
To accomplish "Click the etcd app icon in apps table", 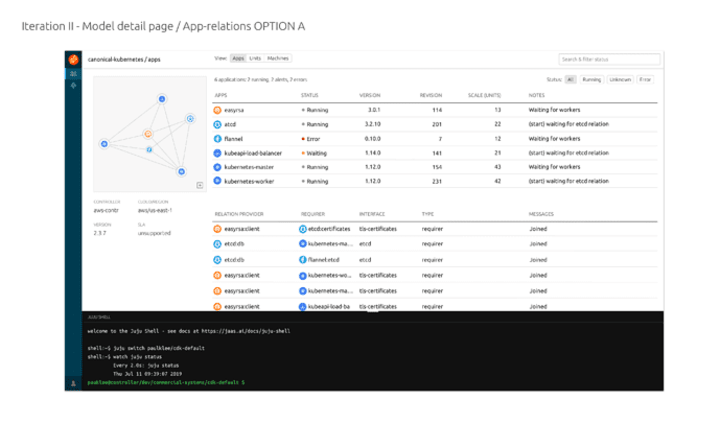I will (x=218, y=124).
